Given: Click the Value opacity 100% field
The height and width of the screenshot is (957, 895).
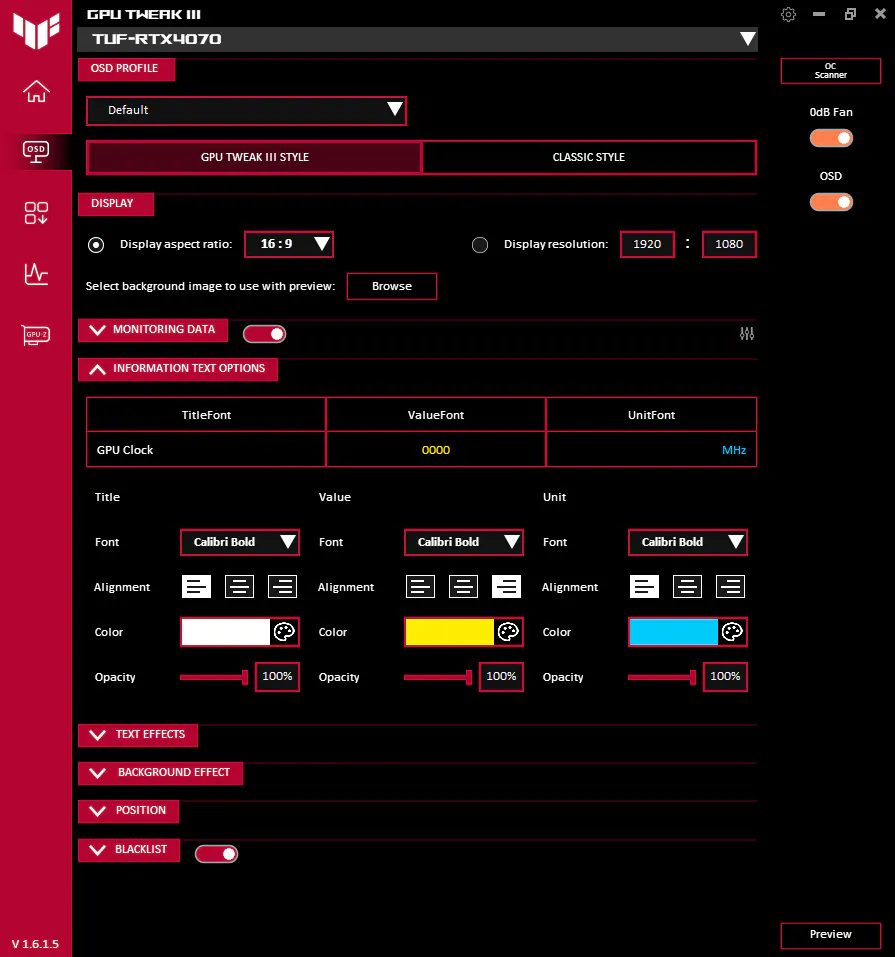Looking at the screenshot, I should pyautogui.click(x=501, y=676).
